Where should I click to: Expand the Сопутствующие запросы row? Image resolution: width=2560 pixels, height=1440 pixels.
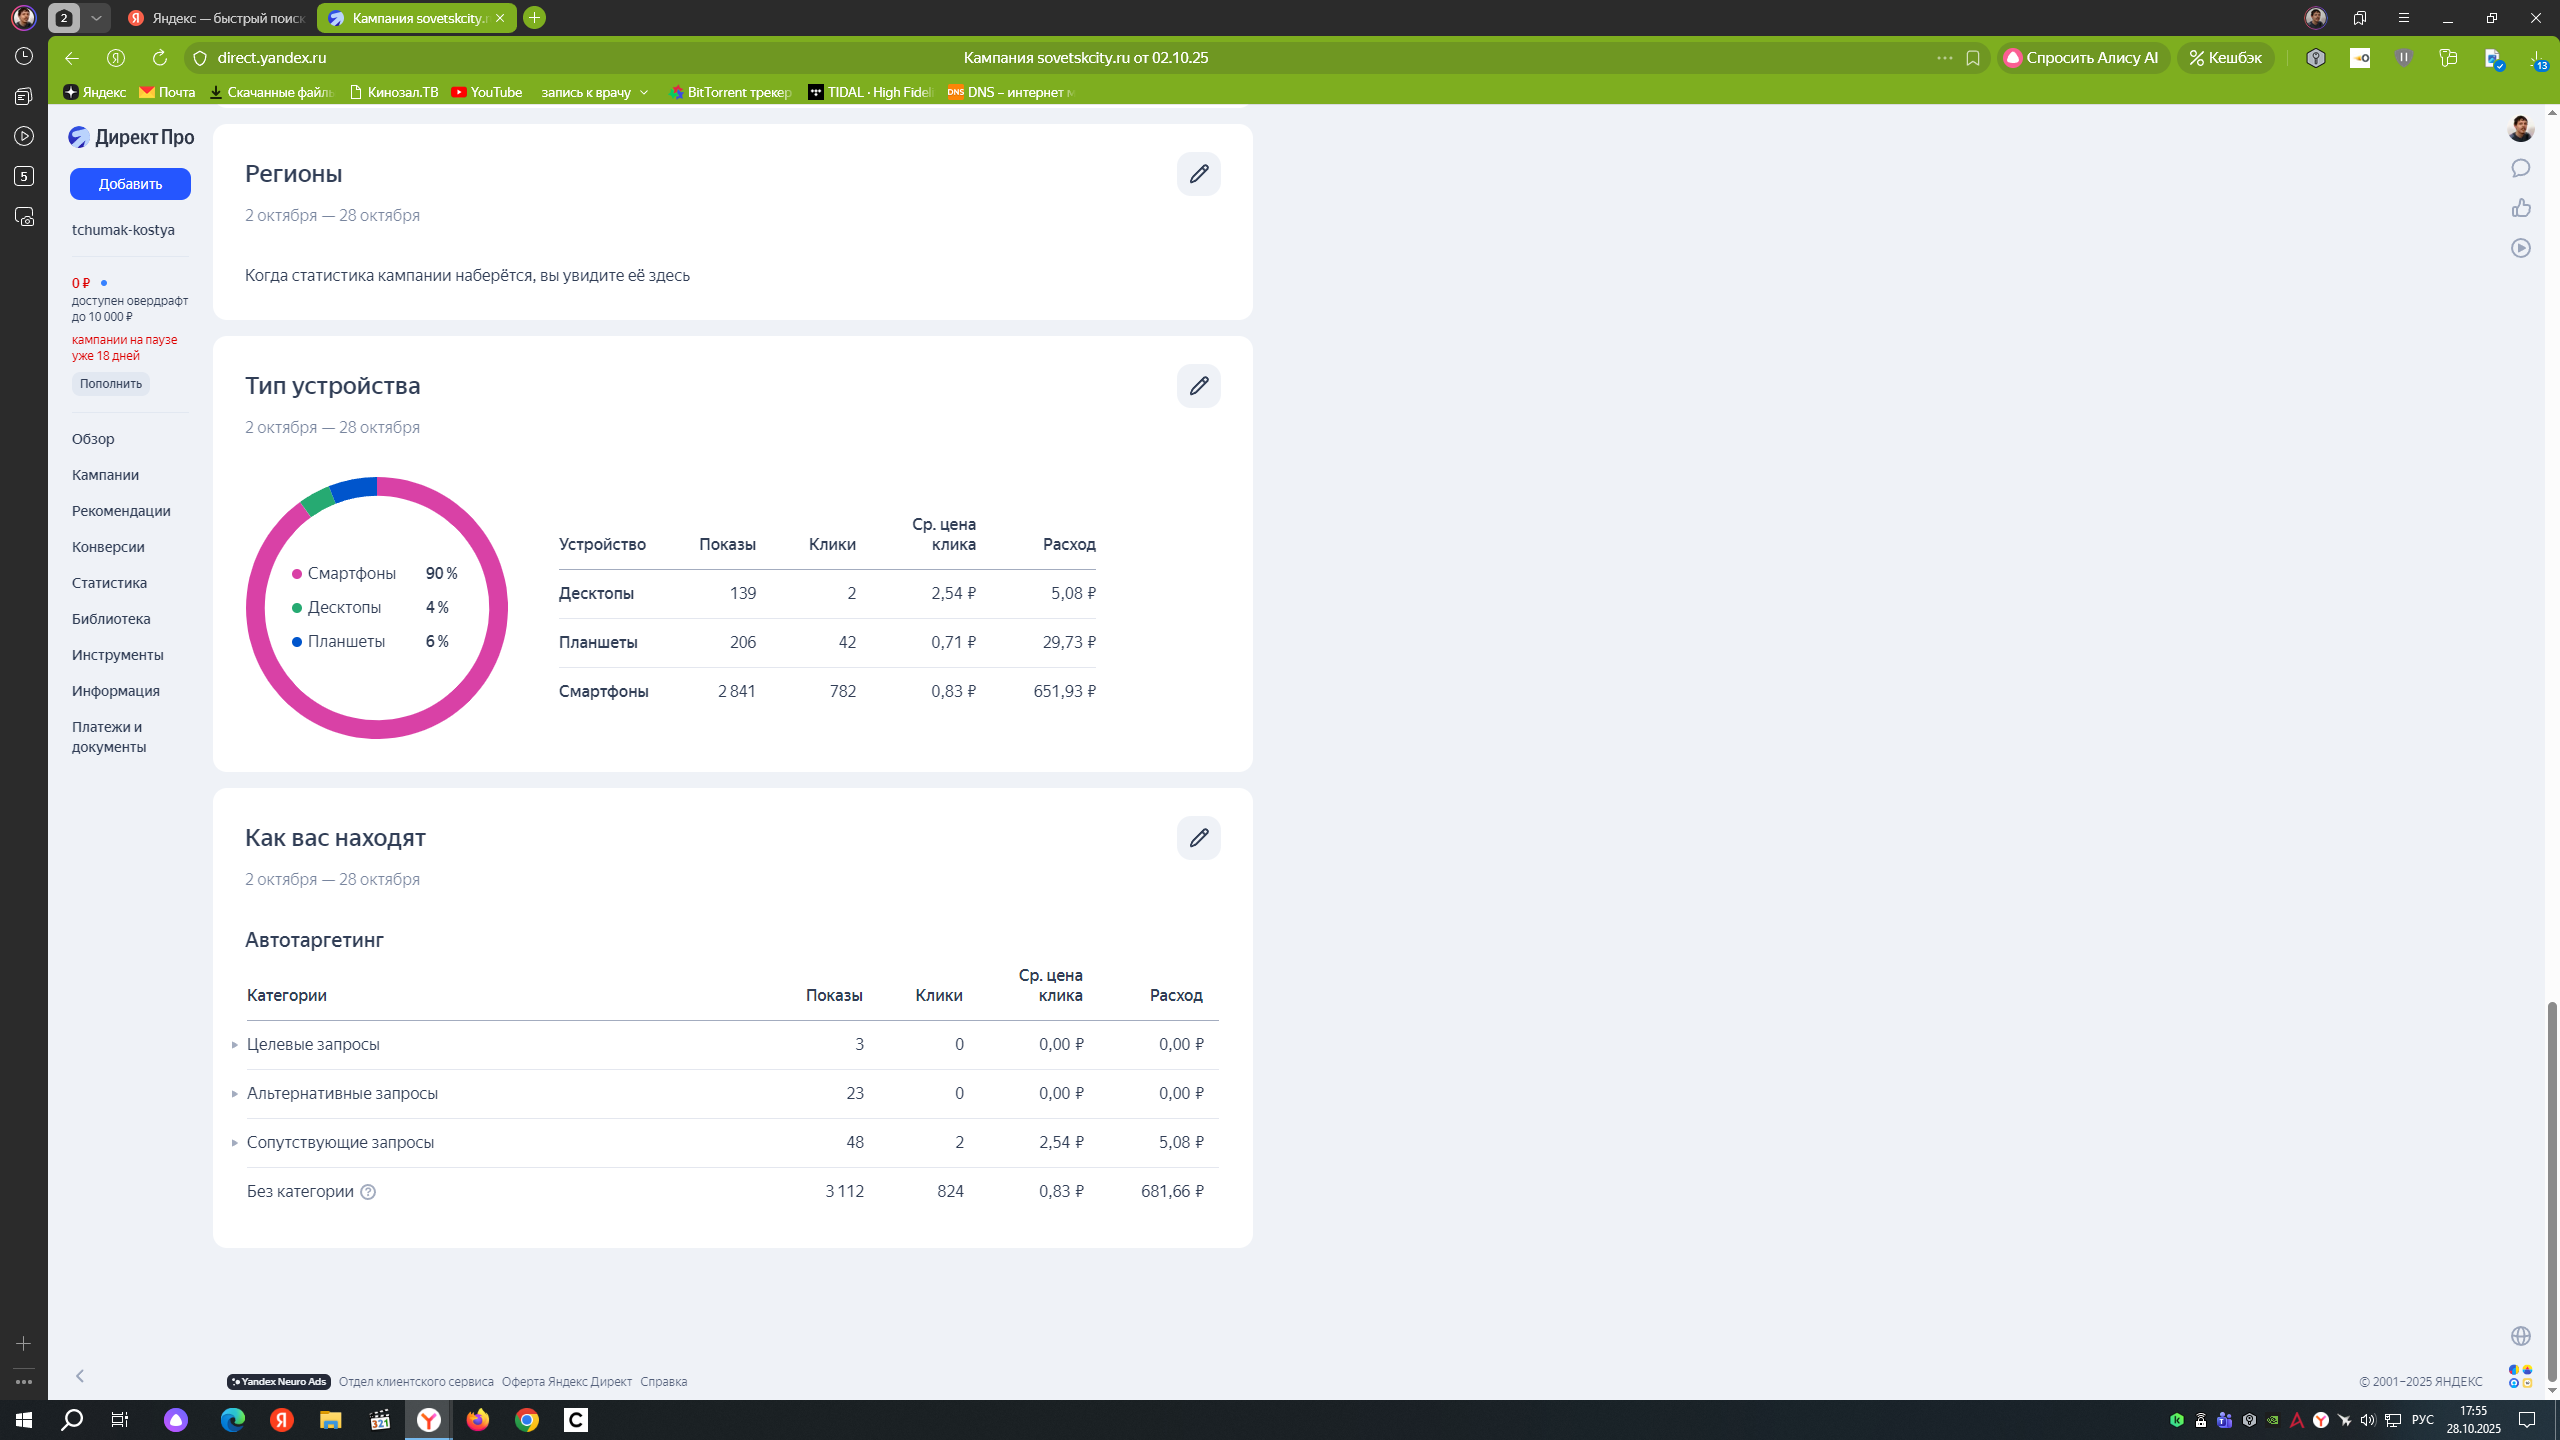coord(235,1143)
